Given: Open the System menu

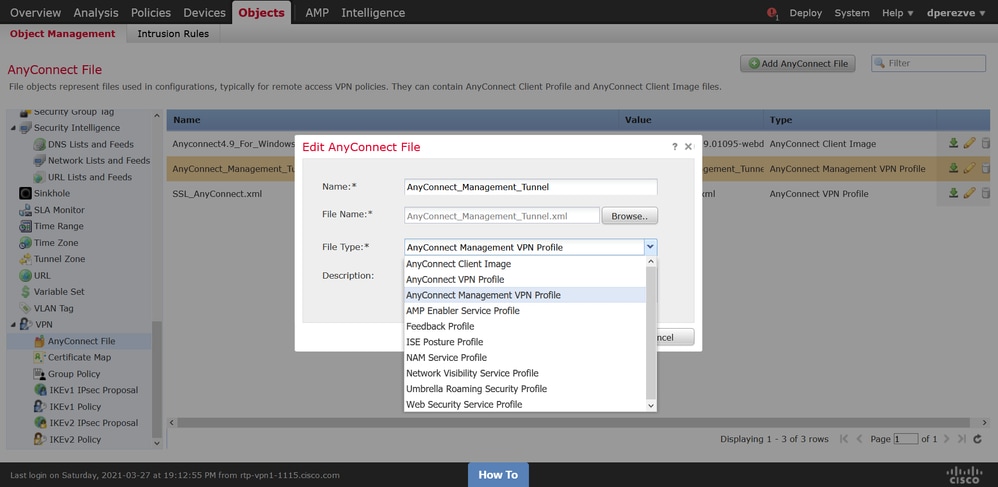Looking at the screenshot, I should [852, 13].
